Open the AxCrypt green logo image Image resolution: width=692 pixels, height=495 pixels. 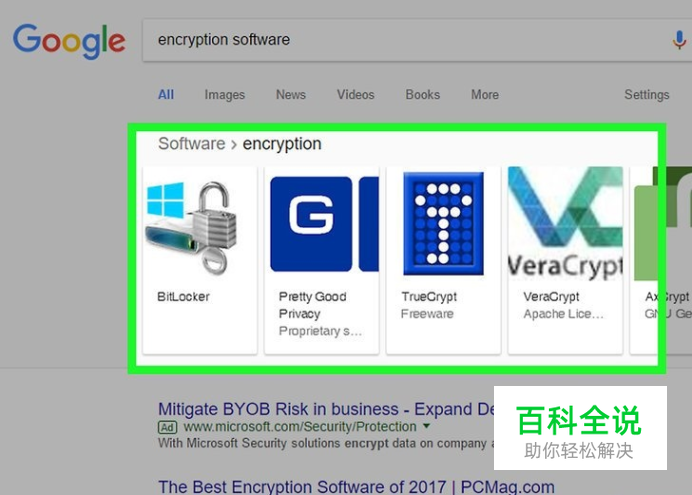point(662,223)
